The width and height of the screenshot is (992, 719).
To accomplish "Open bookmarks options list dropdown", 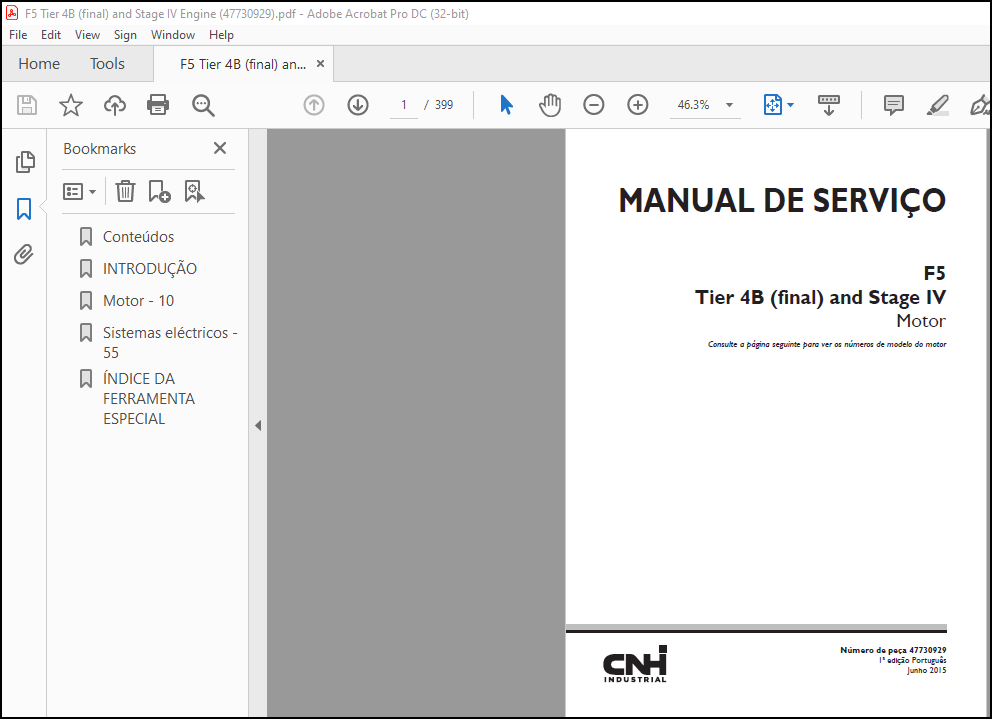I will [80, 191].
